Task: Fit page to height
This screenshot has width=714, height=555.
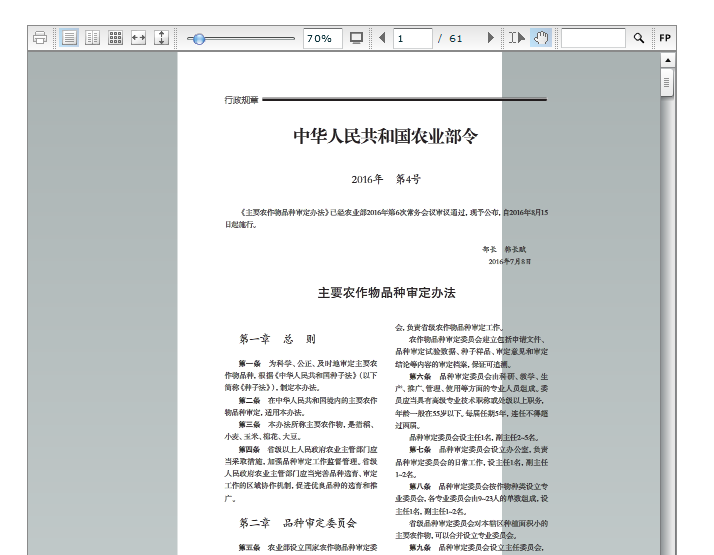Action: point(161,38)
